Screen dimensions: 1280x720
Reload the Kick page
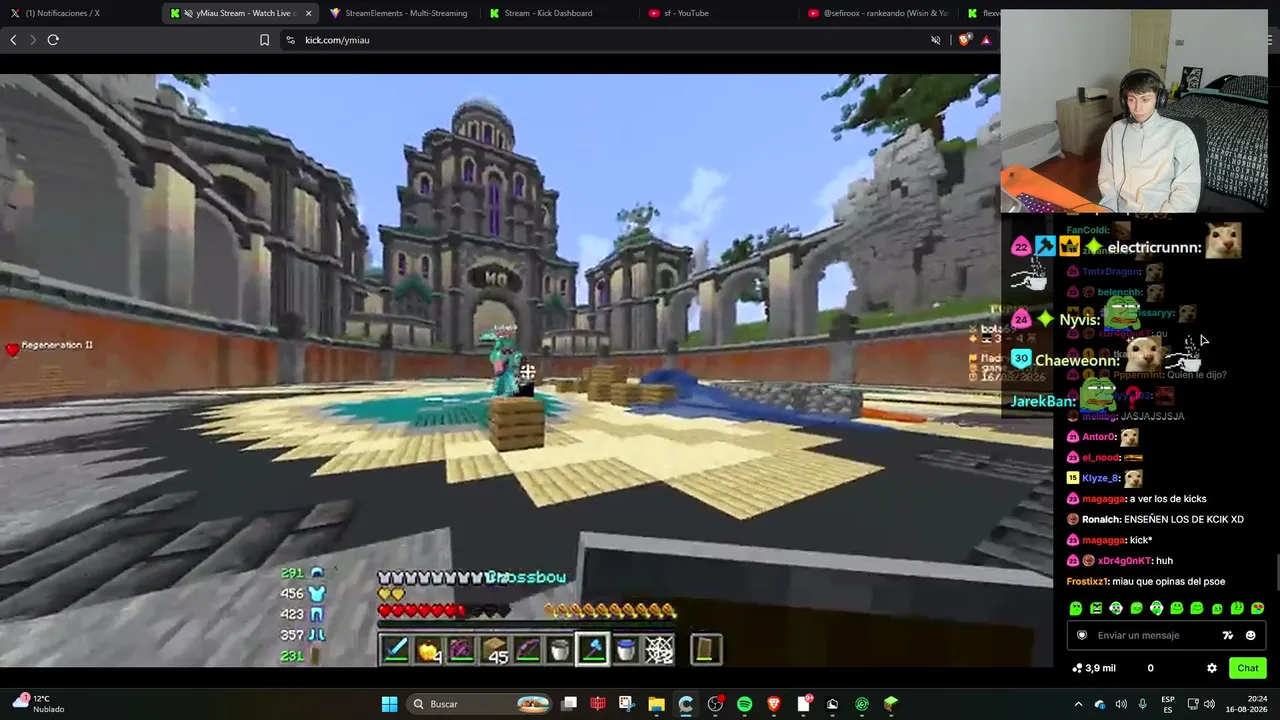[x=53, y=40]
